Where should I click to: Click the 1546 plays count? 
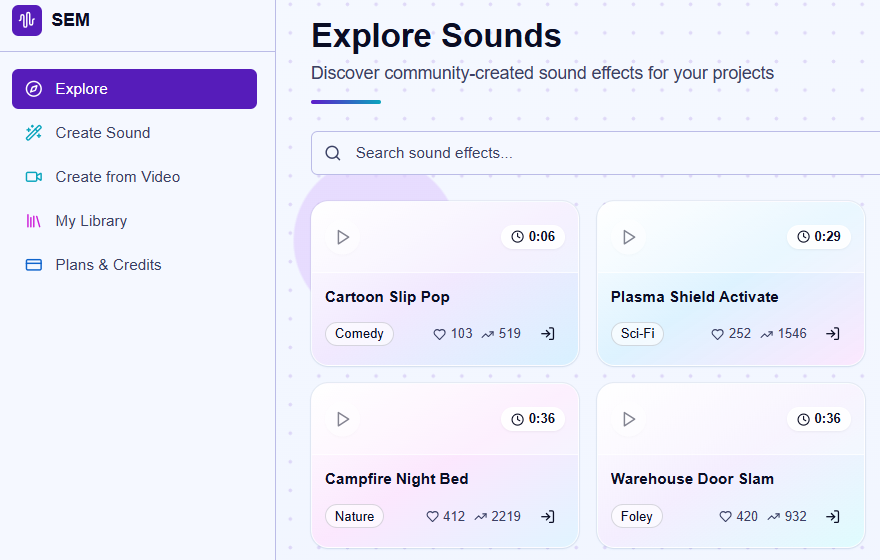pyautogui.click(x=792, y=334)
